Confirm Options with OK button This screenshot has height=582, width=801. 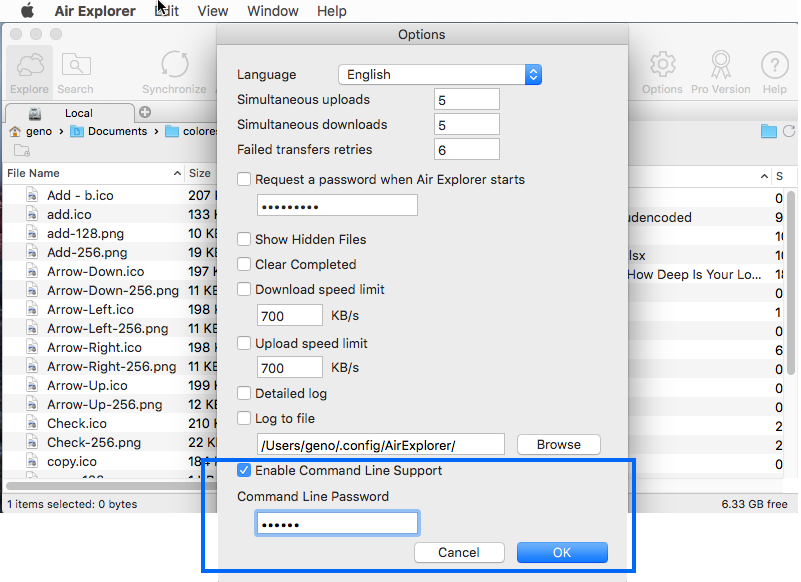tap(562, 552)
